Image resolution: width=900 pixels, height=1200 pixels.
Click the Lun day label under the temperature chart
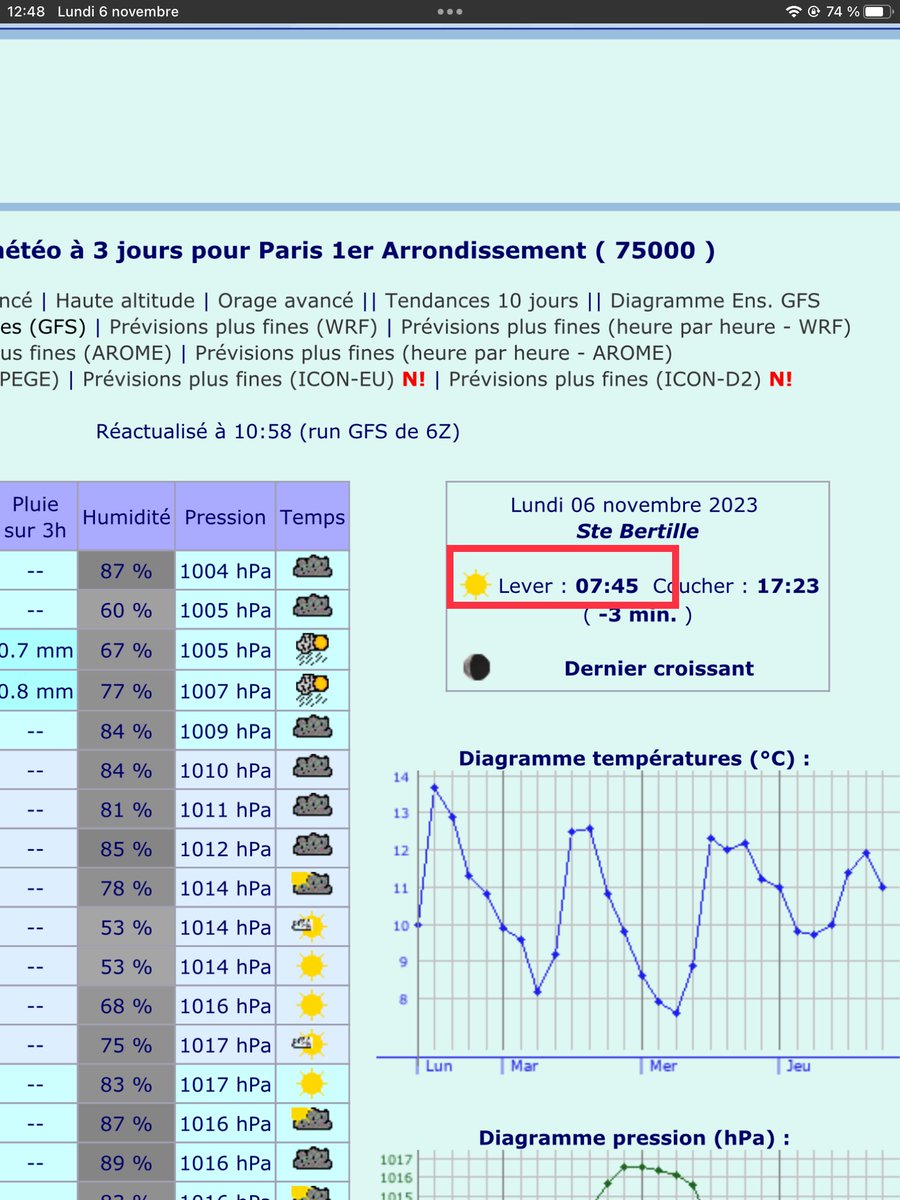pyautogui.click(x=439, y=1066)
